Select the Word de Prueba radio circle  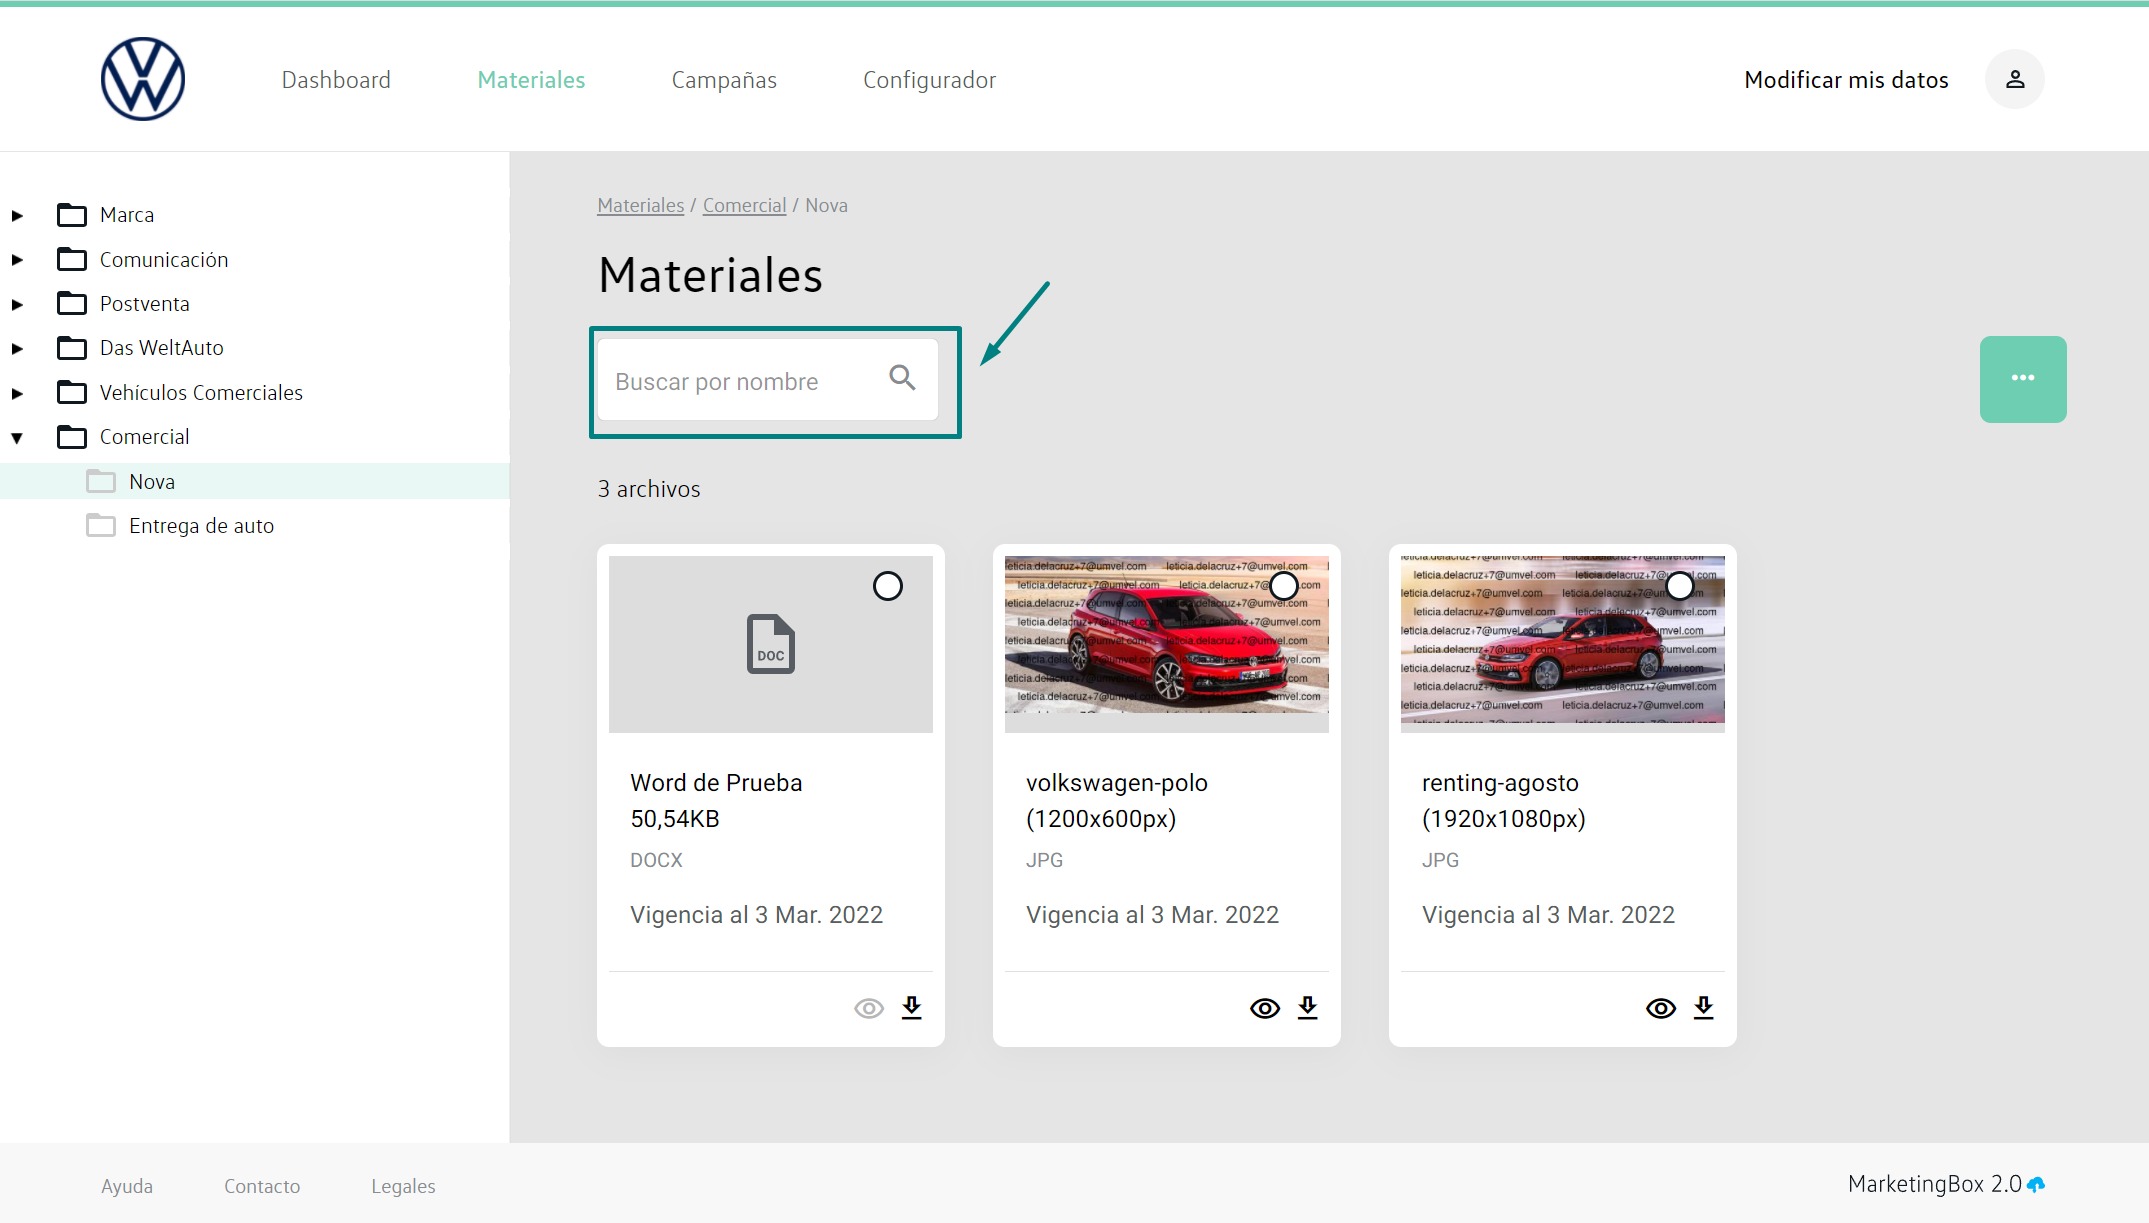coord(887,586)
